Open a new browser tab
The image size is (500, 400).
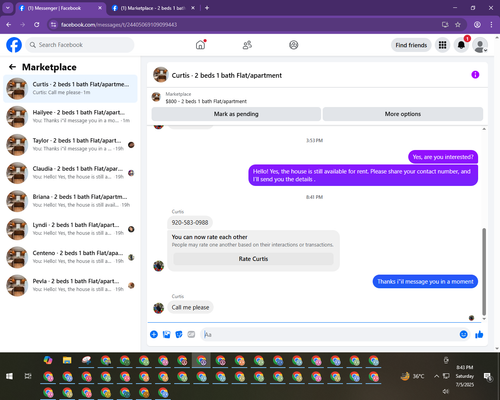[207, 8]
